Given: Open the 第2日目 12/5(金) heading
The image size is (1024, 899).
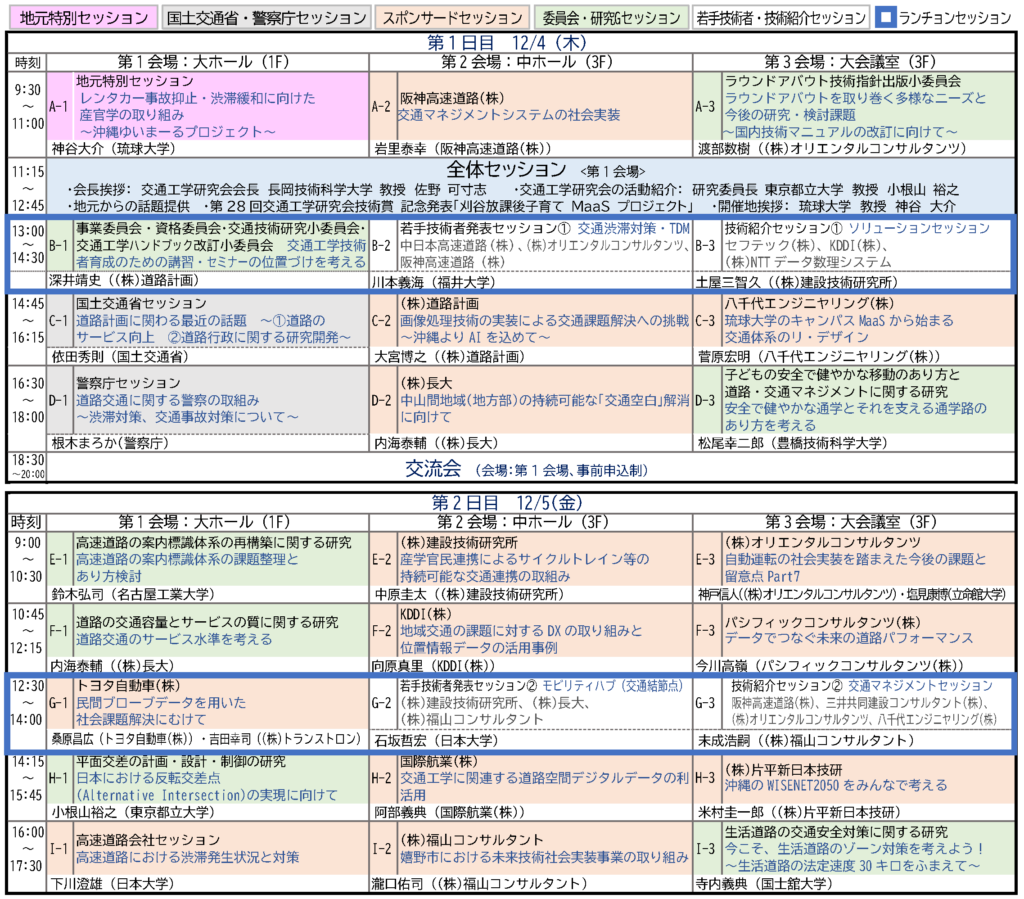Looking at the screenshot, I should (512, 502).
